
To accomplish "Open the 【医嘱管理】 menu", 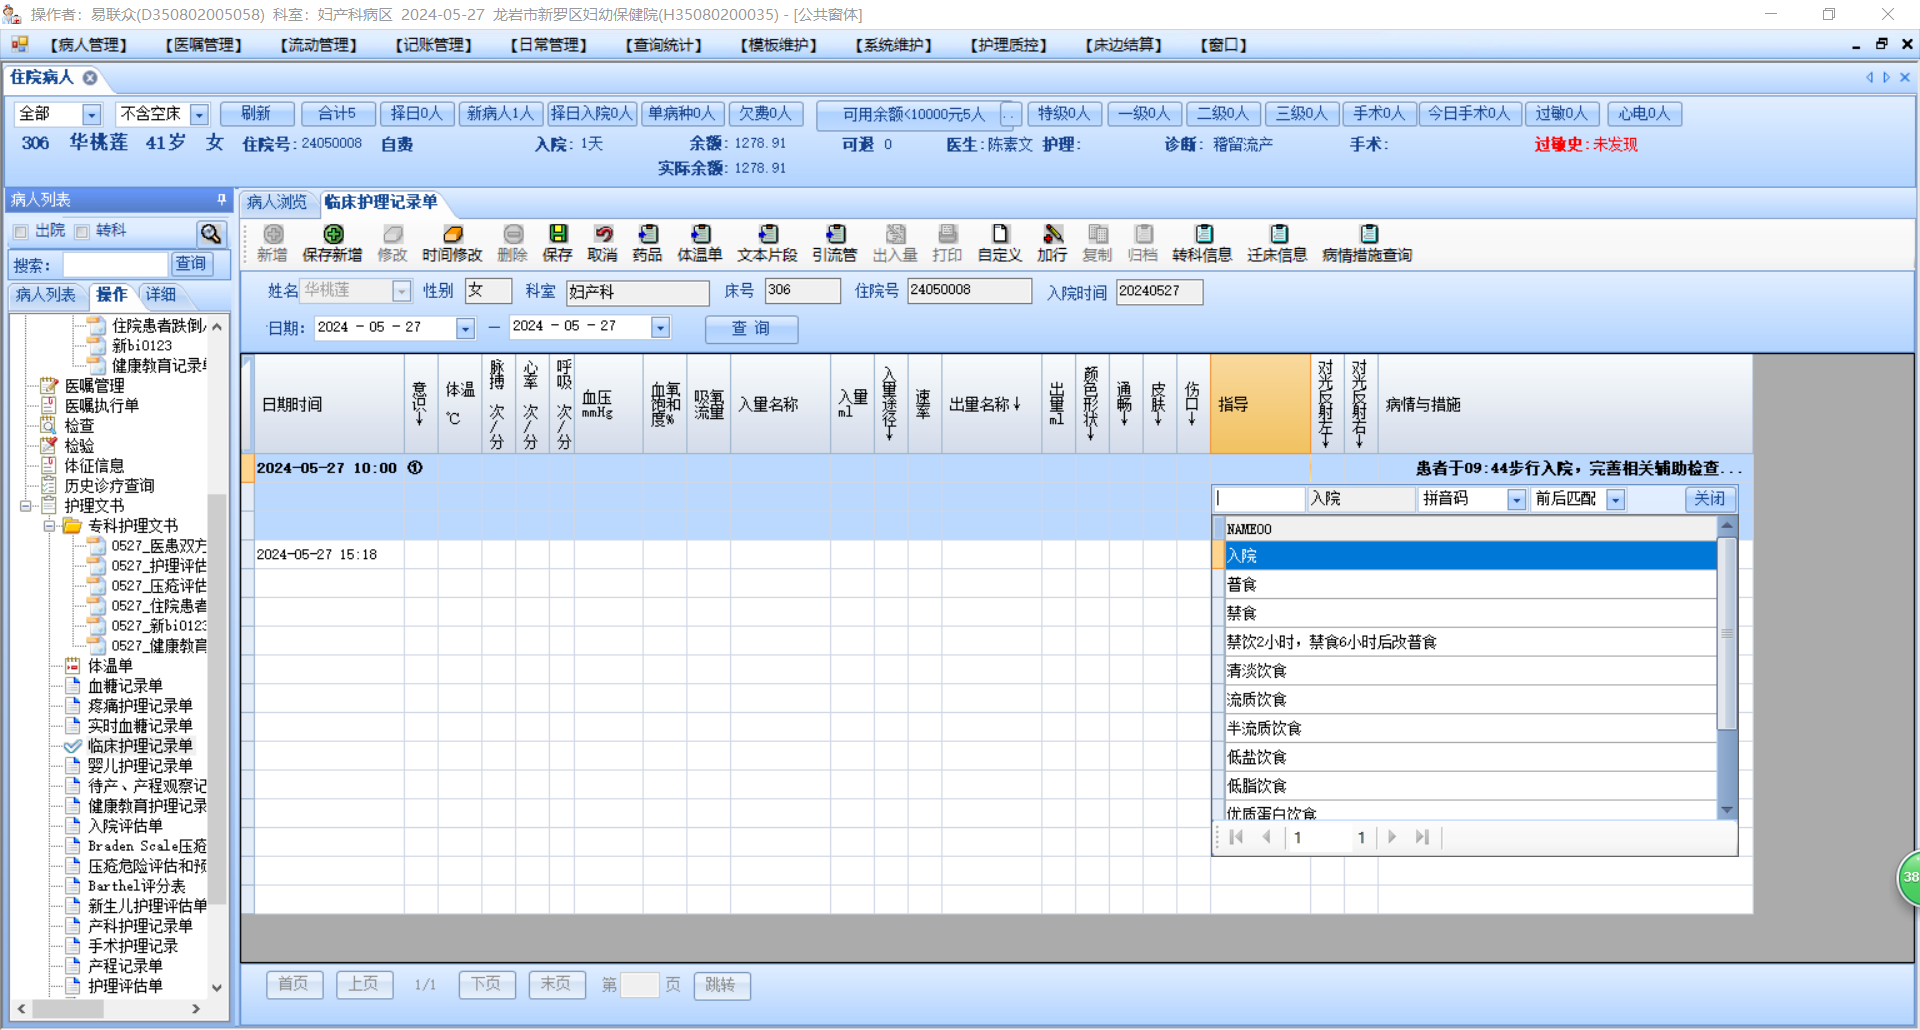I will click(x=204, y=45).
